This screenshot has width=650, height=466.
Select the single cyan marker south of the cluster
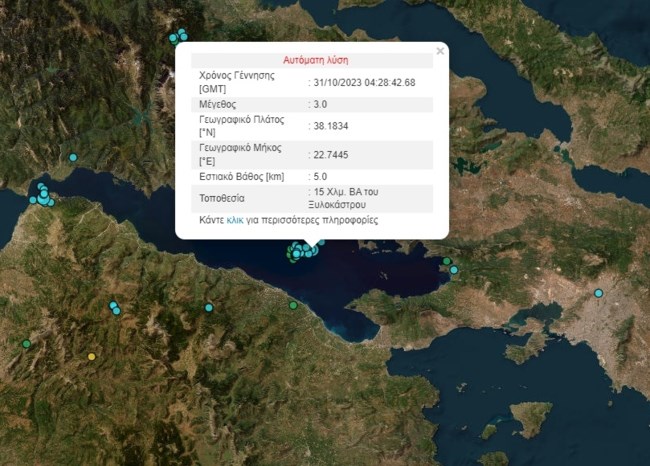pyautogui.click(x=293, y=305)
